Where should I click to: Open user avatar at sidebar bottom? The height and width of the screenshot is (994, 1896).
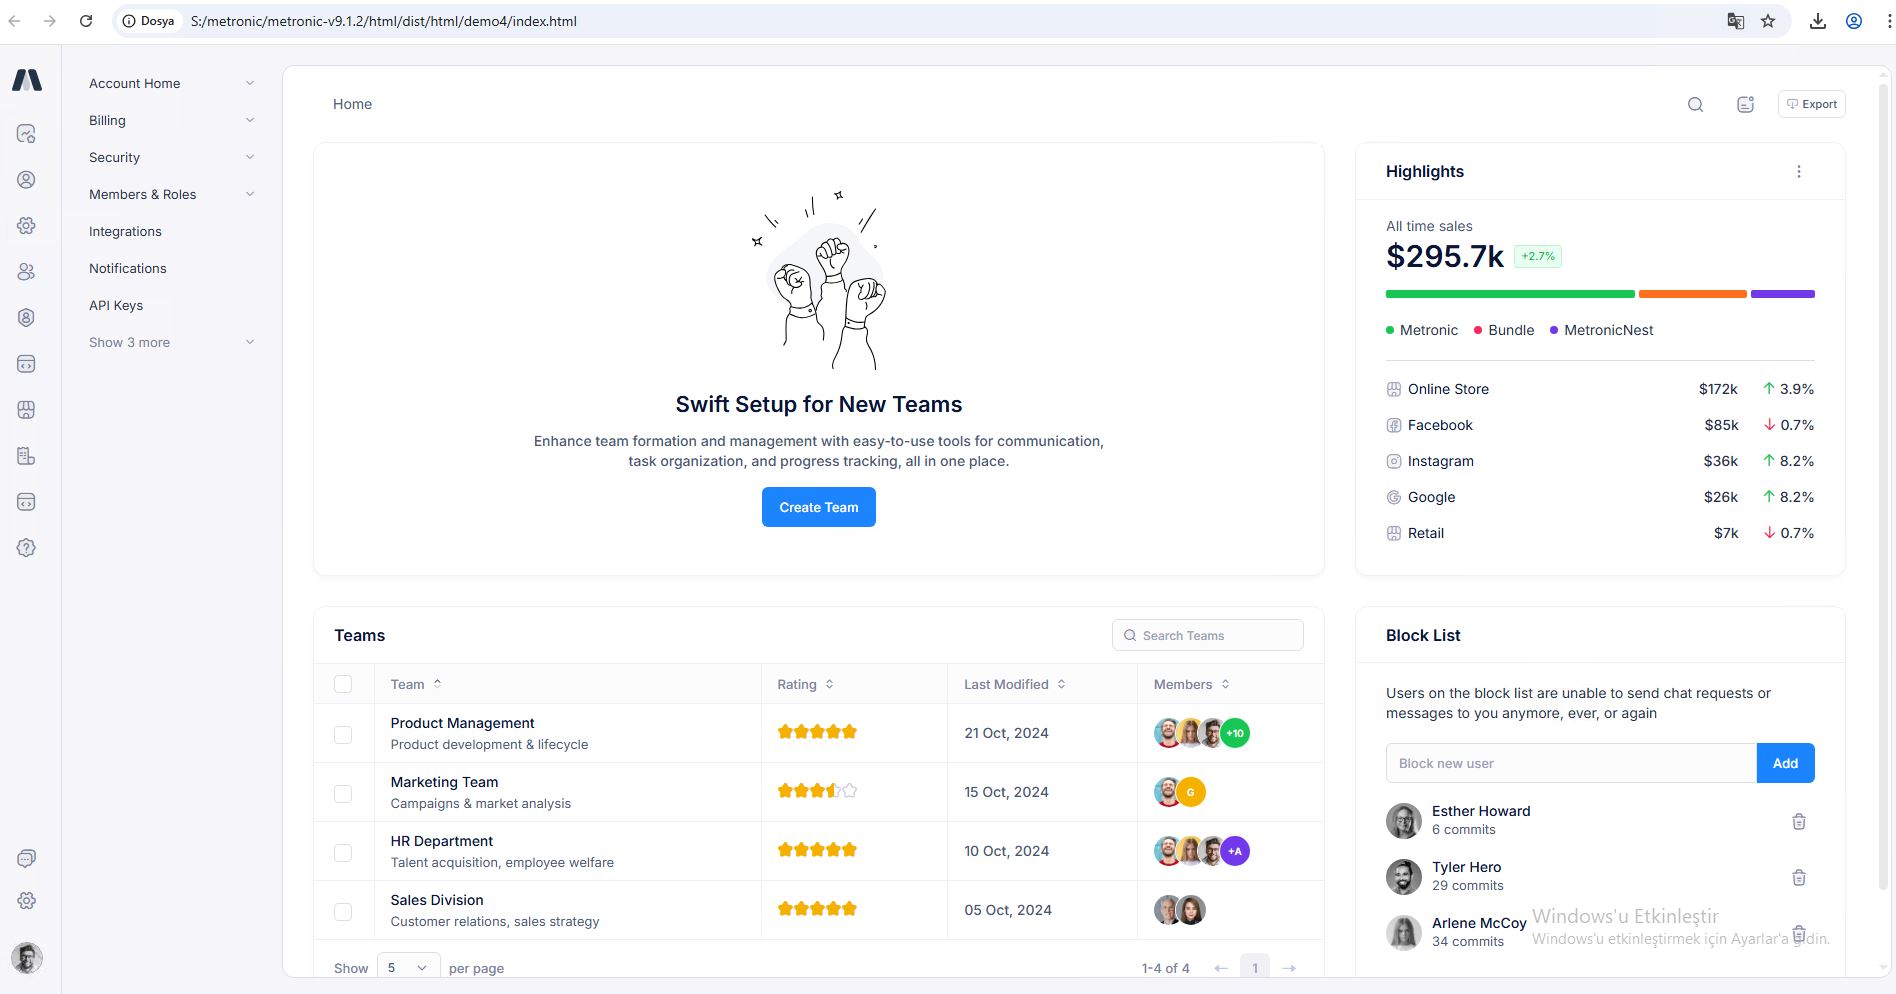tap(27, 957)
